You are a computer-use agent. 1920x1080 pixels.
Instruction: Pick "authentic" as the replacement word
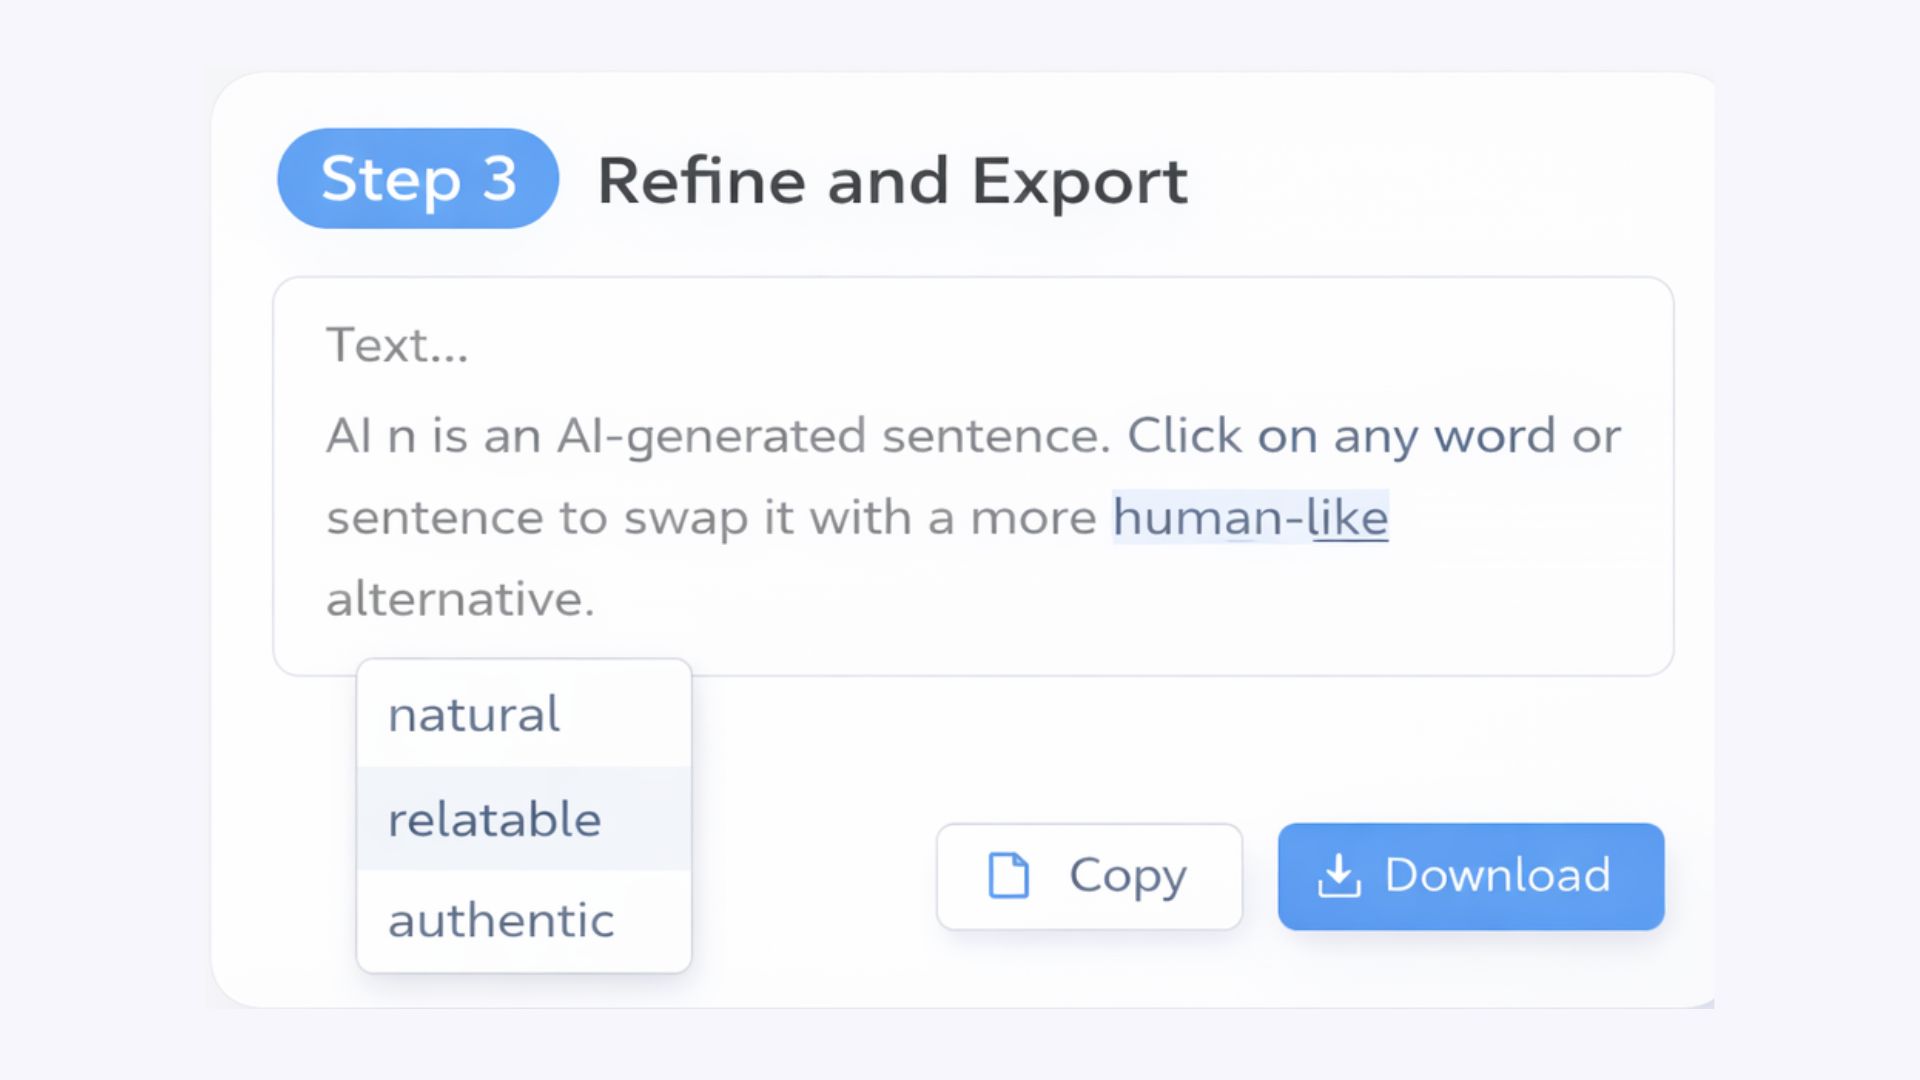(x=501, y=921)
